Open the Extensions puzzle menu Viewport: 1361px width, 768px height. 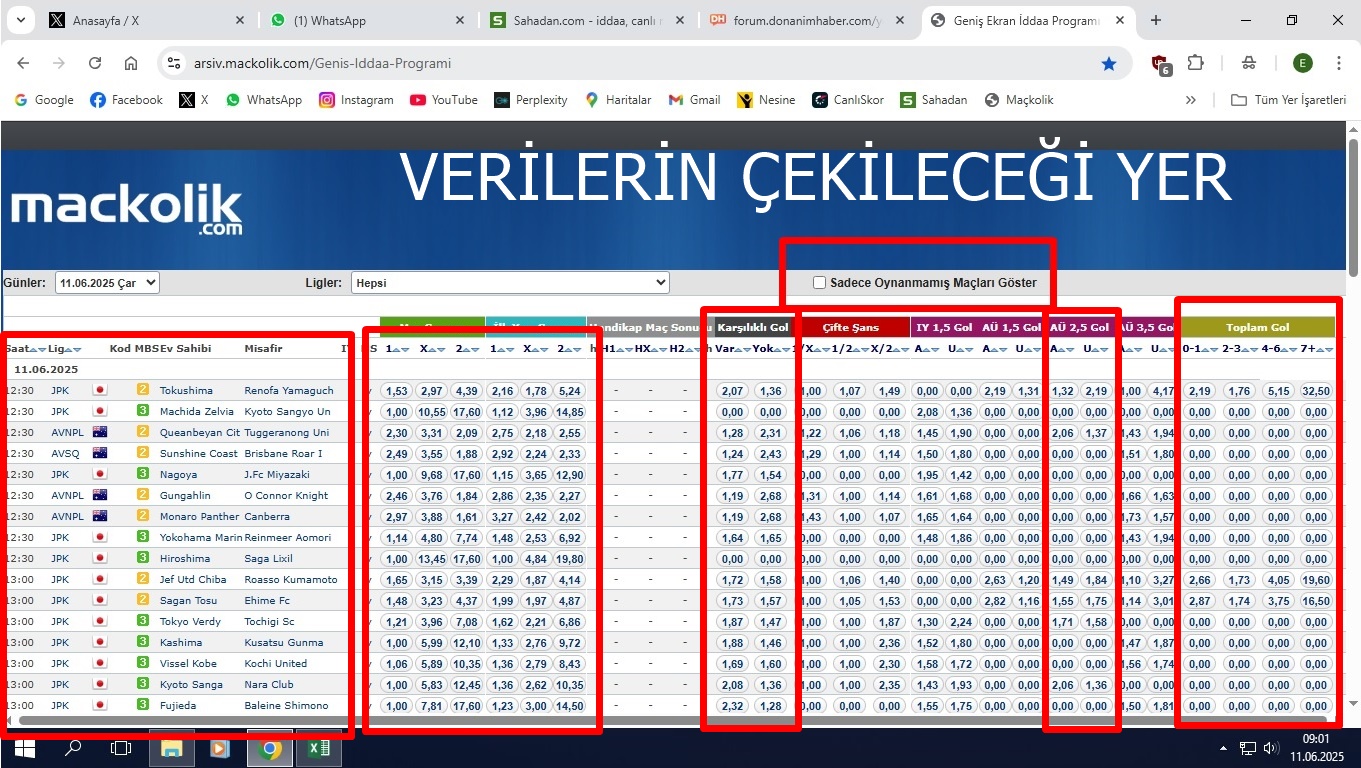(1195, 63)
